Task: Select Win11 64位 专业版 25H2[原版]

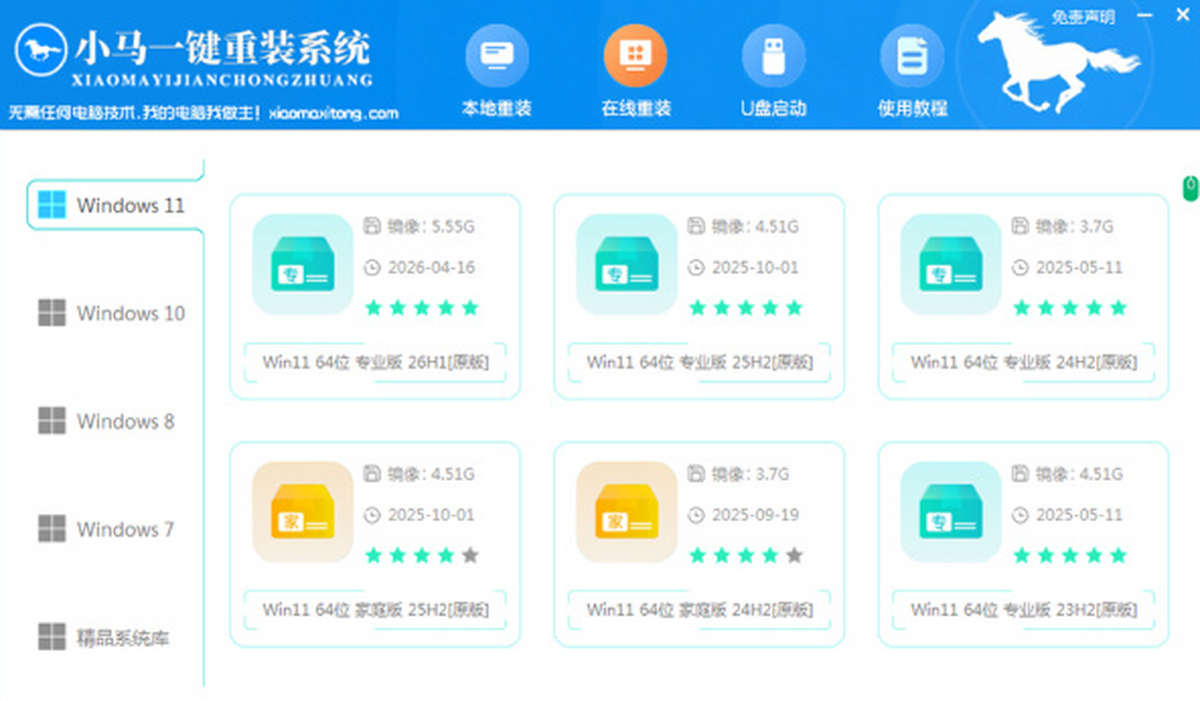Action: coord(699,362)
